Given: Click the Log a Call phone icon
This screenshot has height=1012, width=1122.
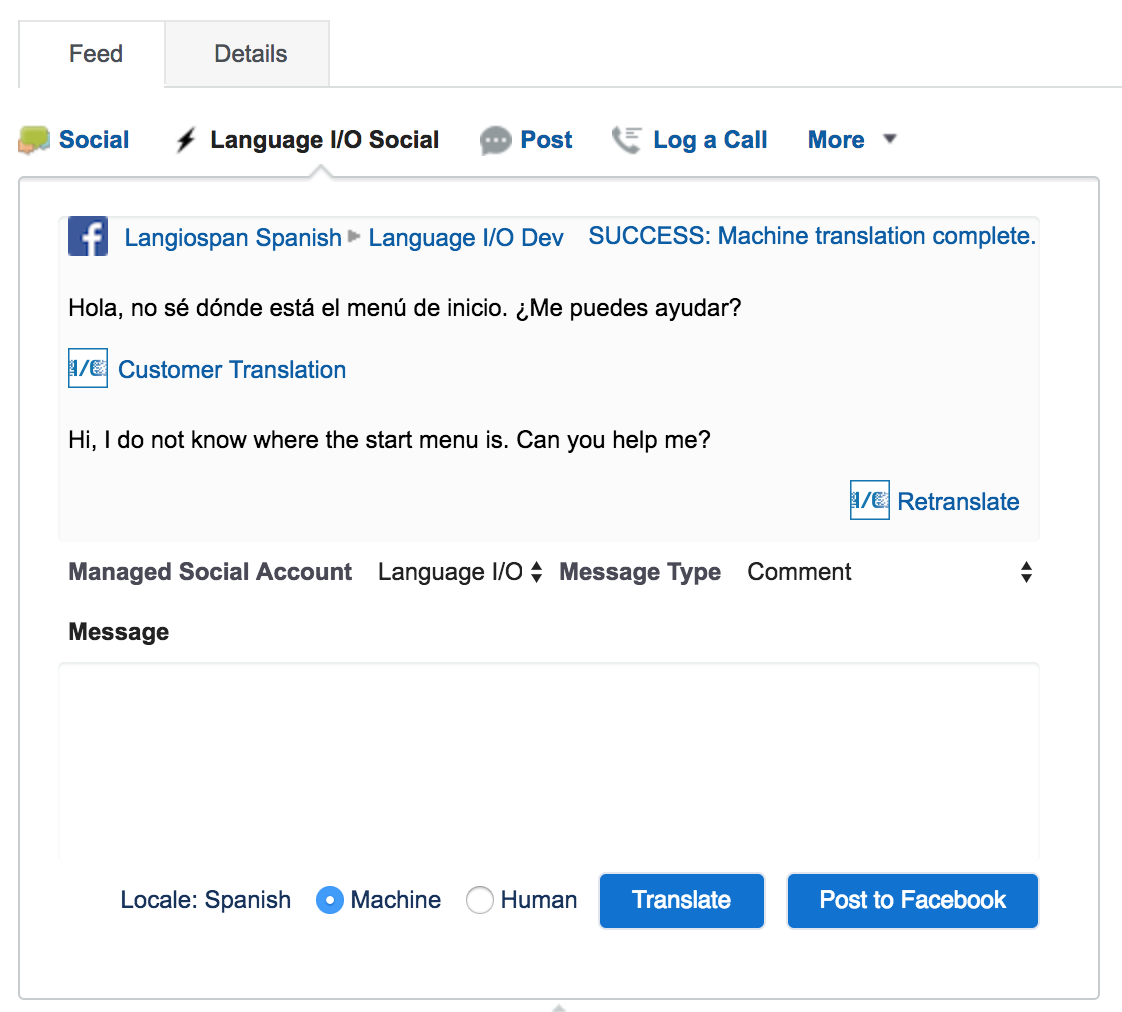Looking at the screenshot, I should pyautogui.click(x=627, y=140).
